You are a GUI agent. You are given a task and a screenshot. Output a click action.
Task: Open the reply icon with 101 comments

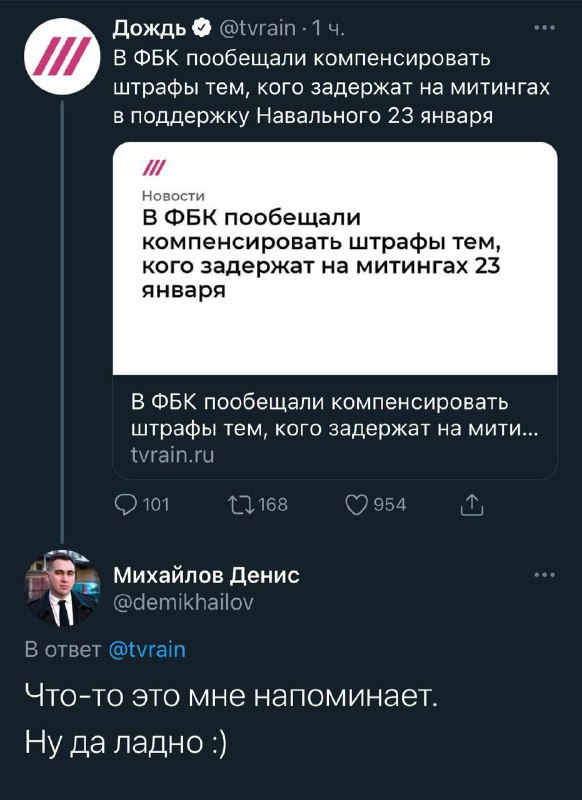click(x=125, y=505)
